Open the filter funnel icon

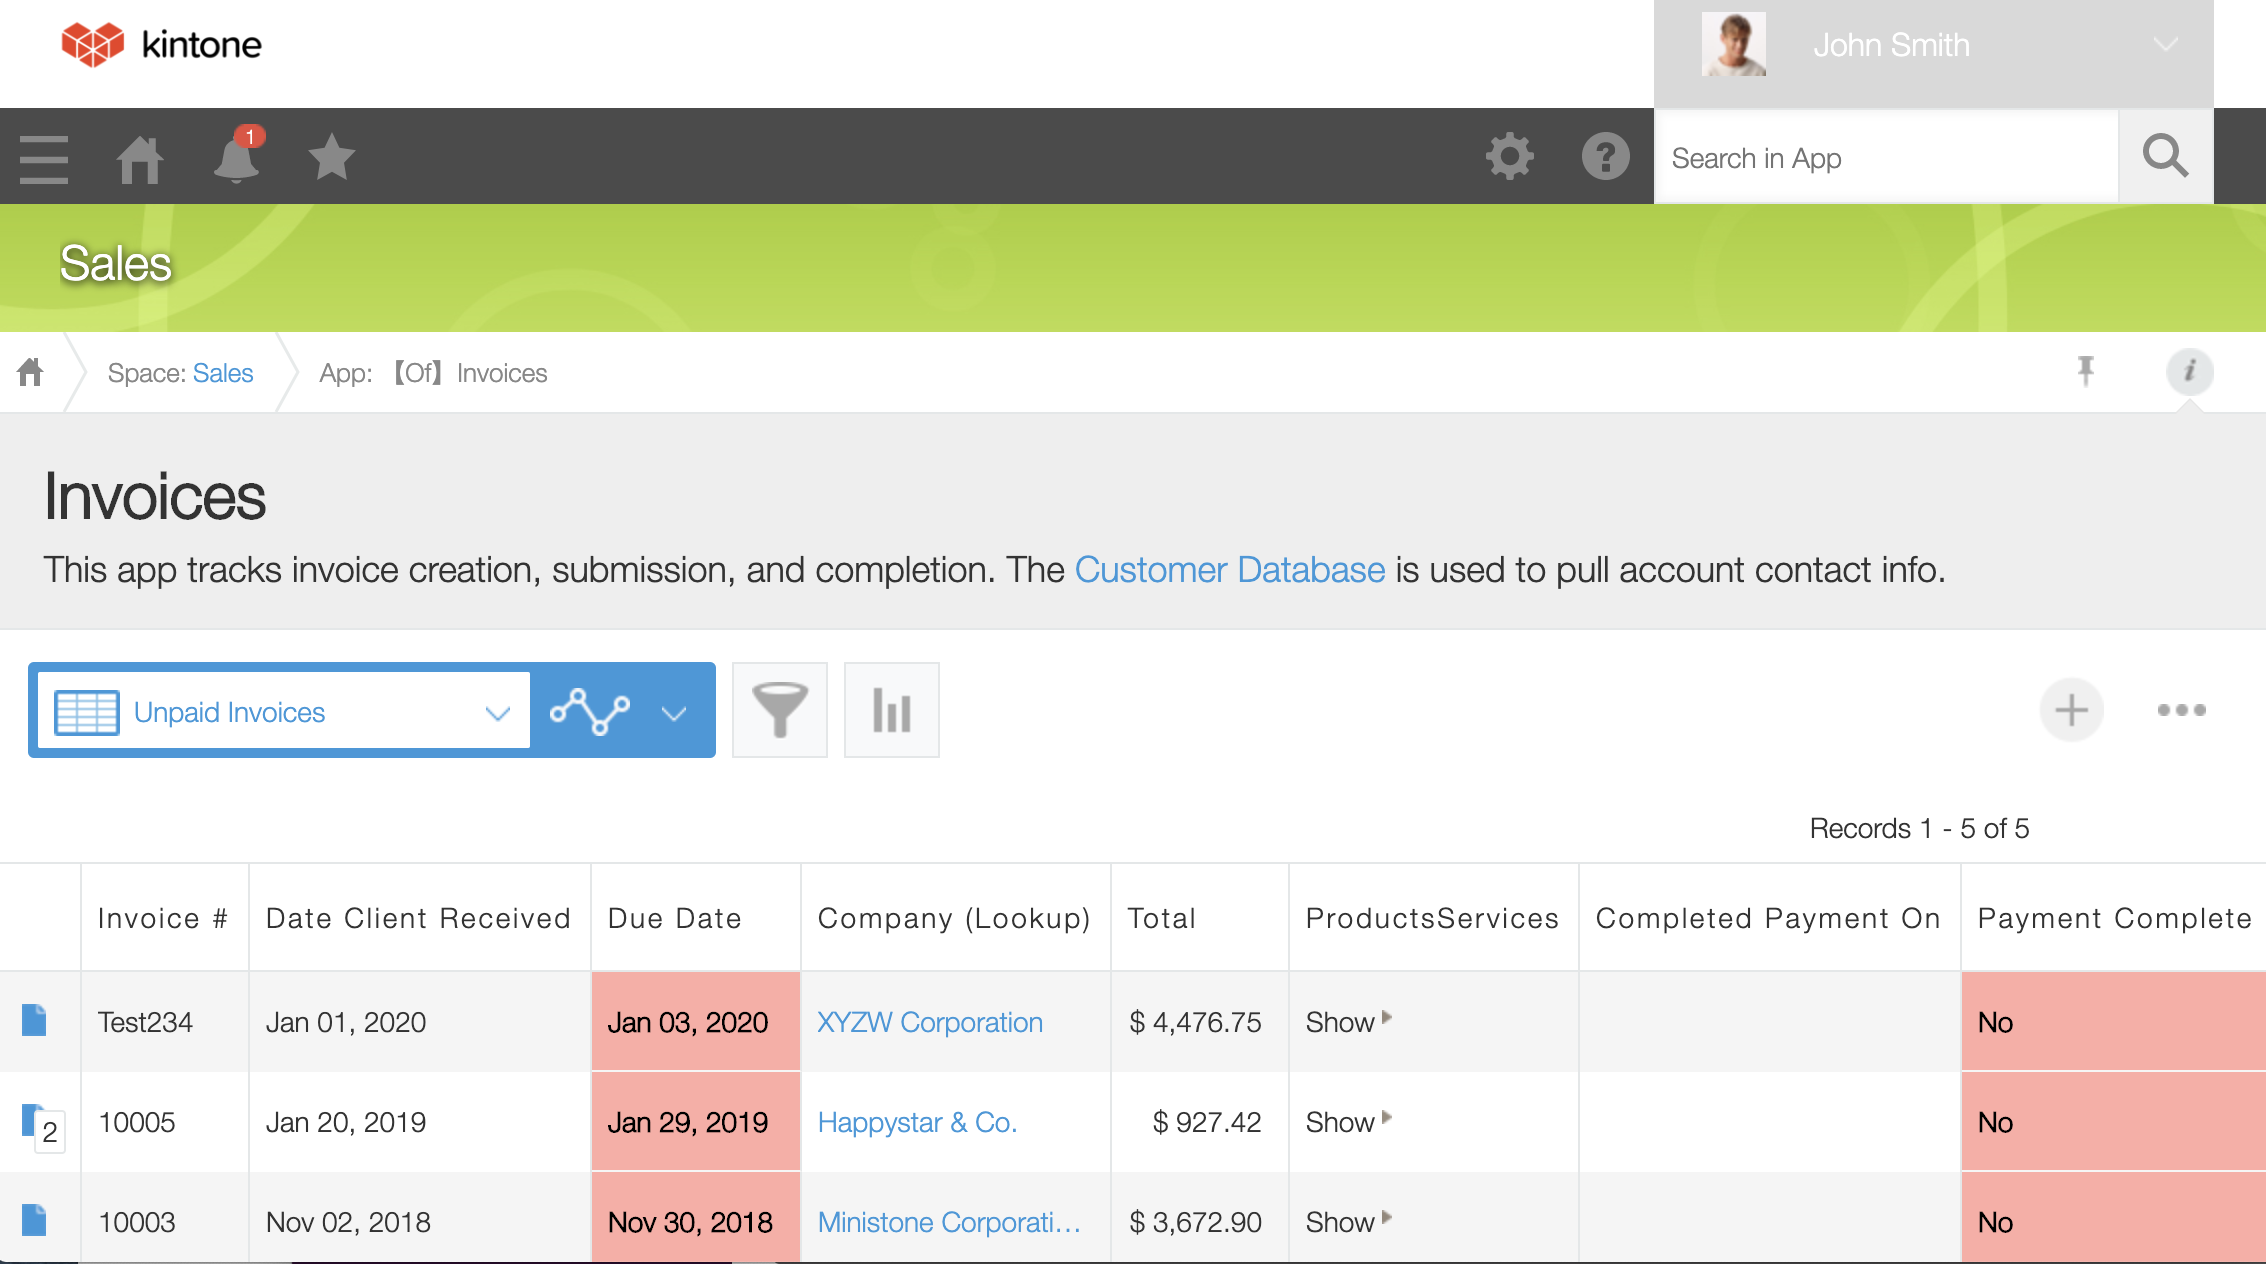point(779,710)
